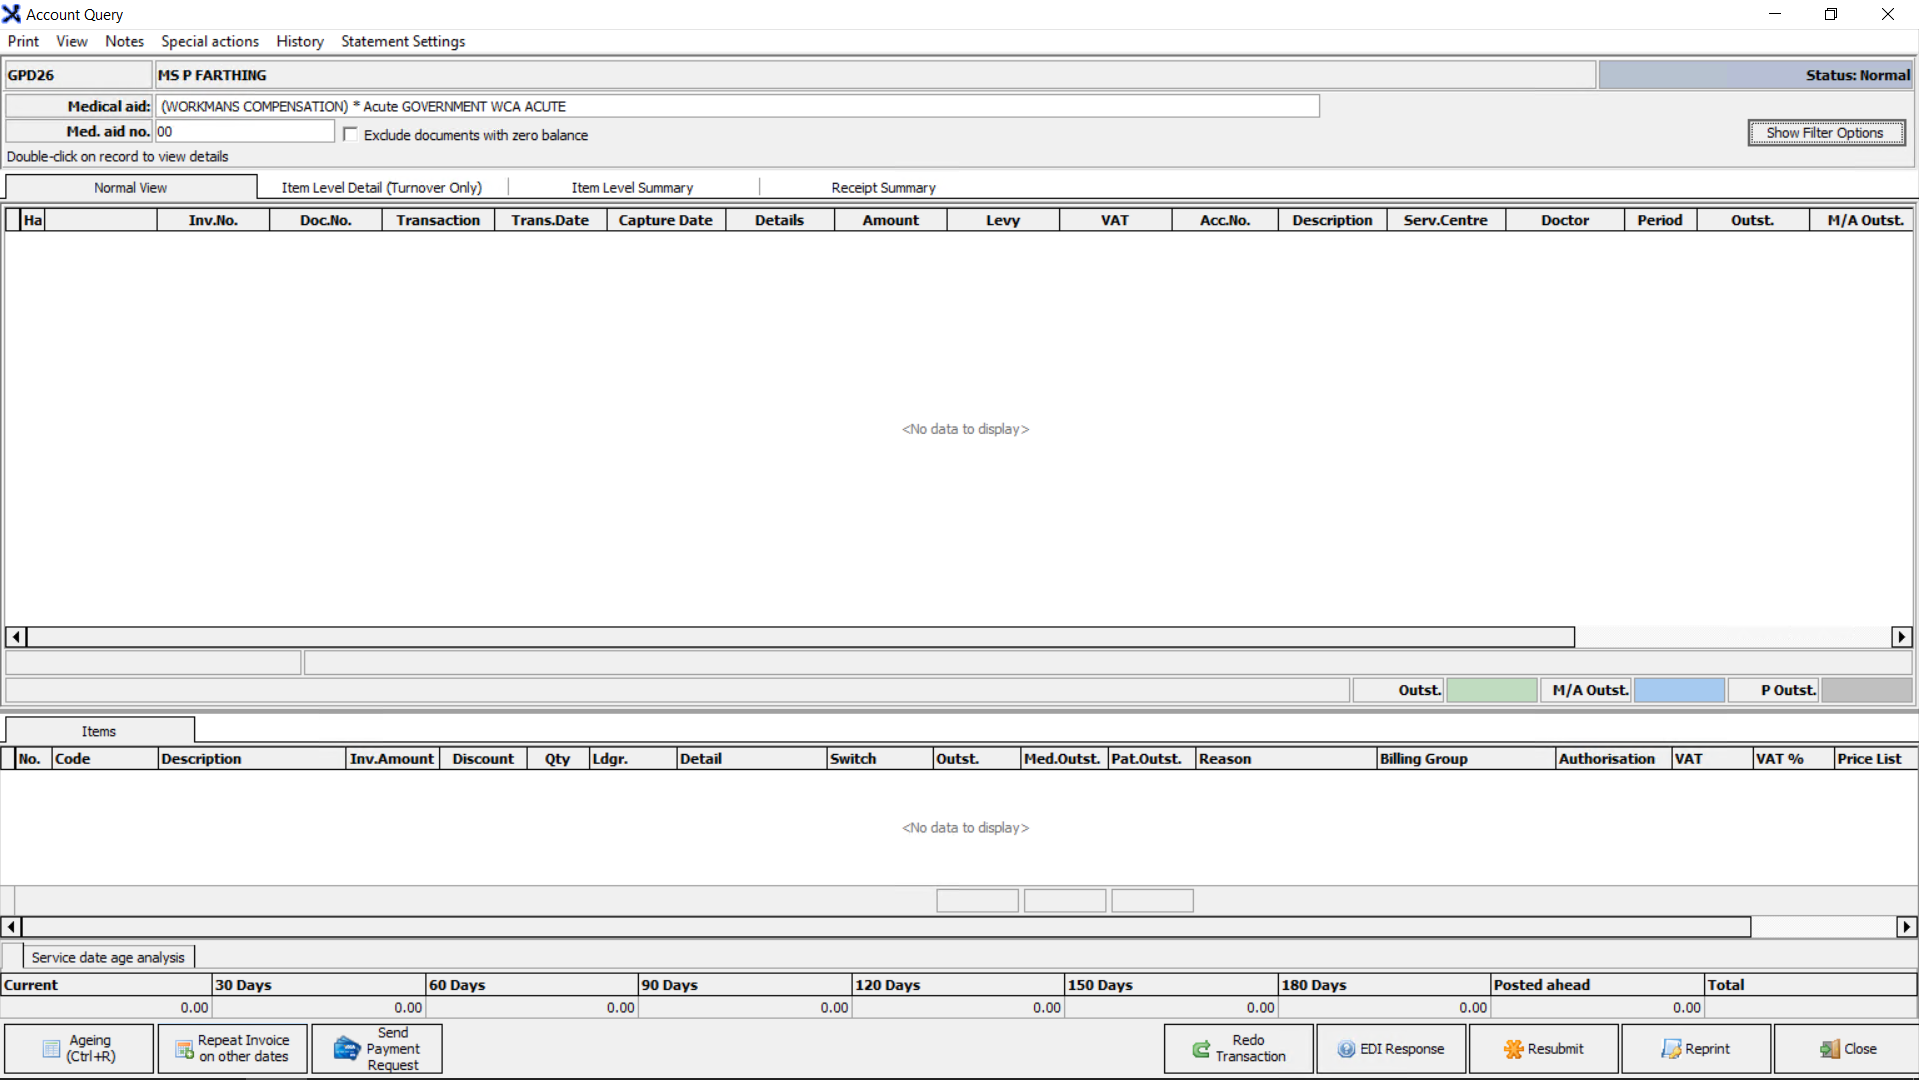Resubmit the selected claim
1919x1080 pixels.
point(1543,1048)
